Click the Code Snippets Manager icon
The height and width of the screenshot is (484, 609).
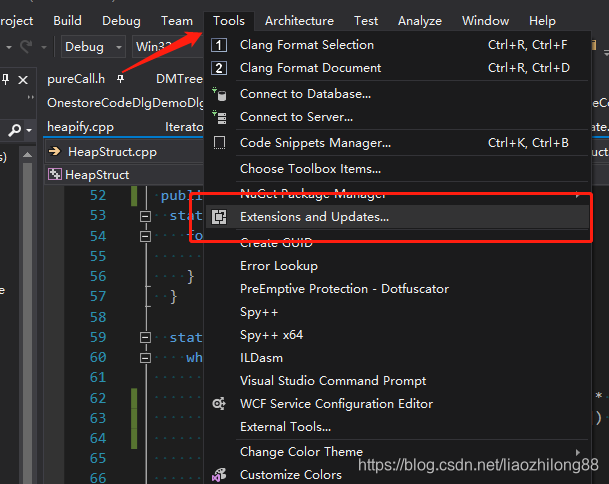click(219, 143)
